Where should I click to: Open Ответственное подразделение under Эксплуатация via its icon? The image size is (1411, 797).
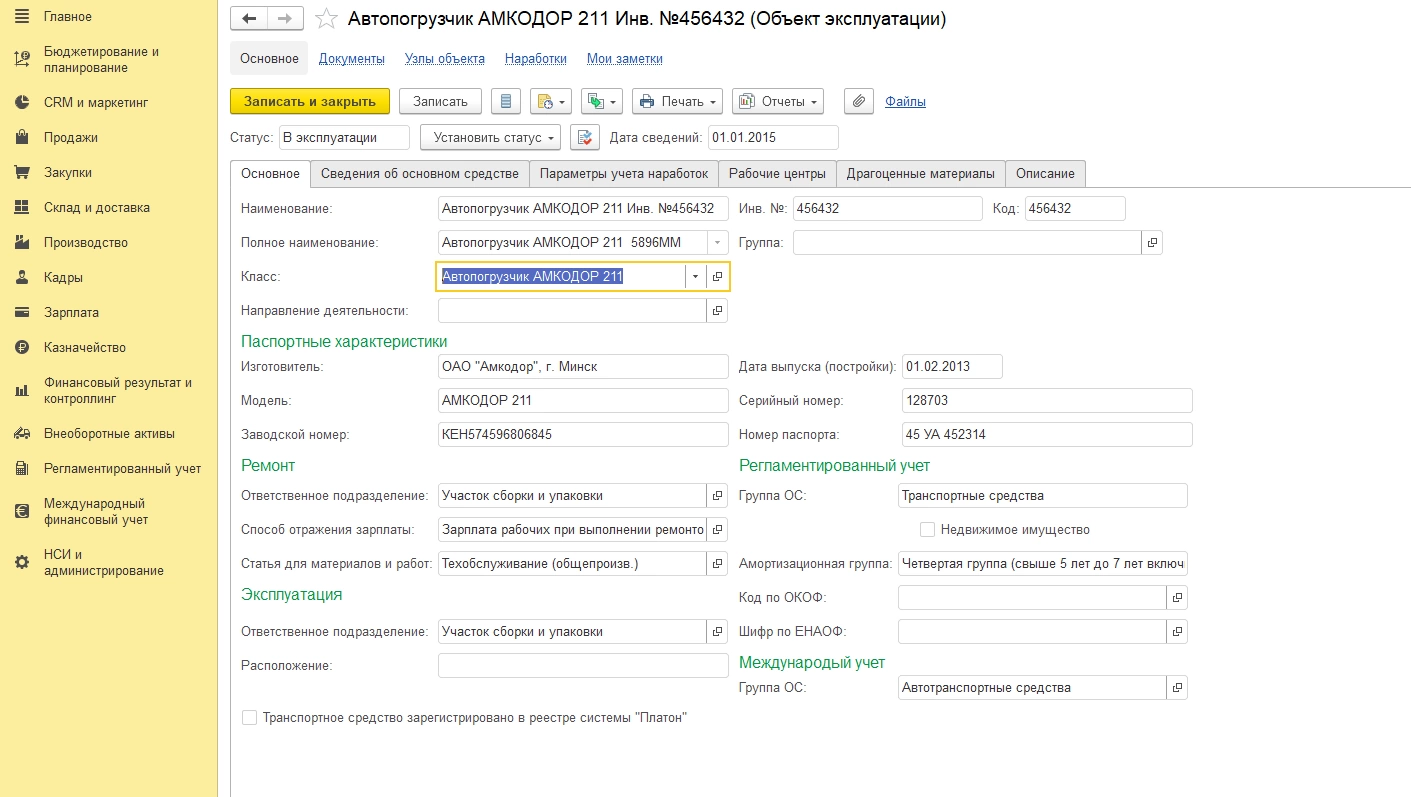[x=717, y=632]
